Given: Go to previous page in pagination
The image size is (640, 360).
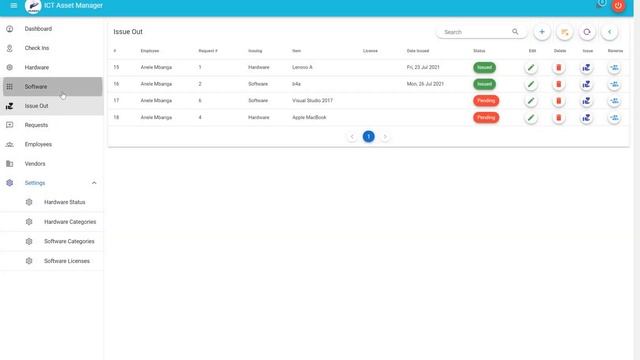Looking at the screenshot, I should (x=352, y=137).
